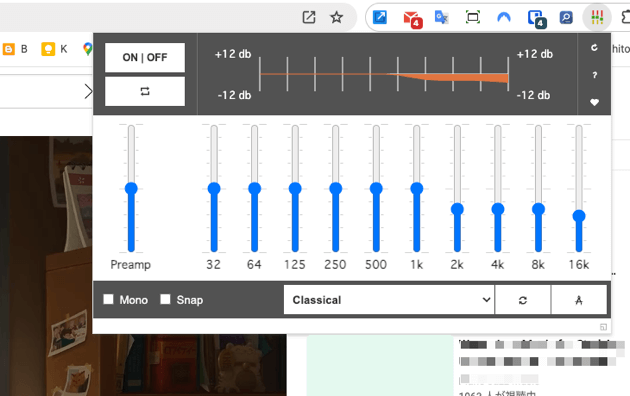Screen dimensions: 630x396
Task: Click the resize icon at popup corner
Action: pyautogui.click(x=603, y=327)
